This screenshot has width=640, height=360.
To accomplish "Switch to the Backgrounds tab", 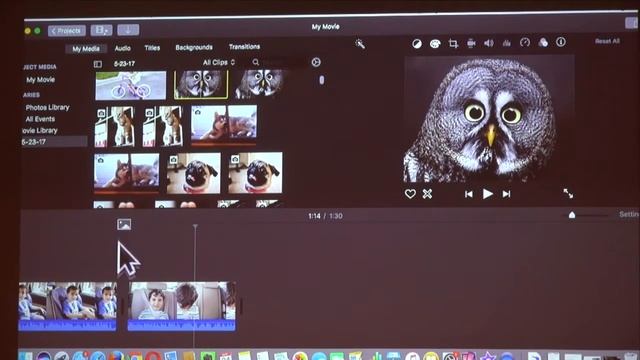I will coord(194,47).
